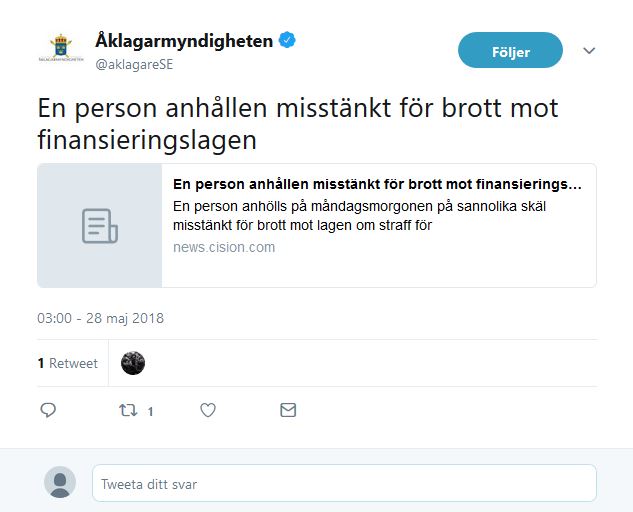This screenshot has height=512, width=633.
Task: Click the blue verified badge
Action: tap(287, 40)
